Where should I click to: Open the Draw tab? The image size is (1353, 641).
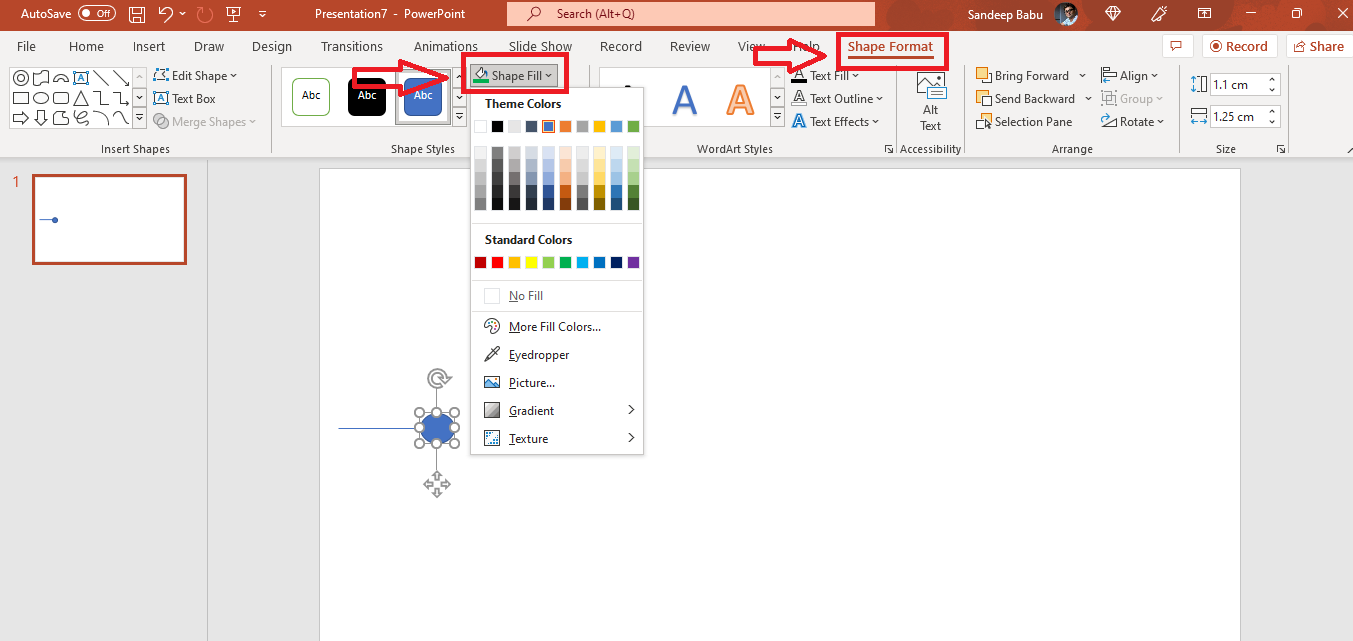pyautogui.click(x=209, y=46)
